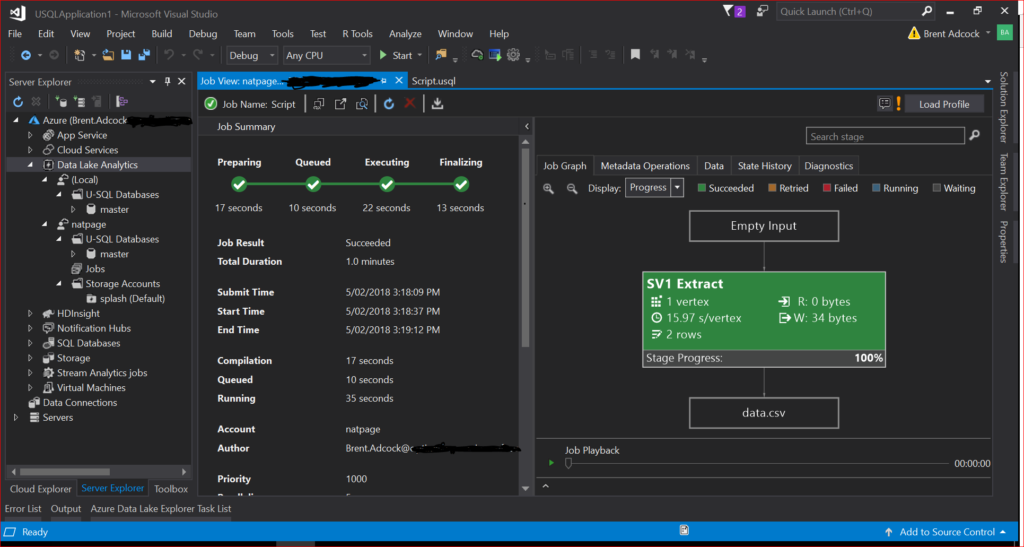
Task: Click the toolbar settings gear icon
Action: click(x=513, y=55)
